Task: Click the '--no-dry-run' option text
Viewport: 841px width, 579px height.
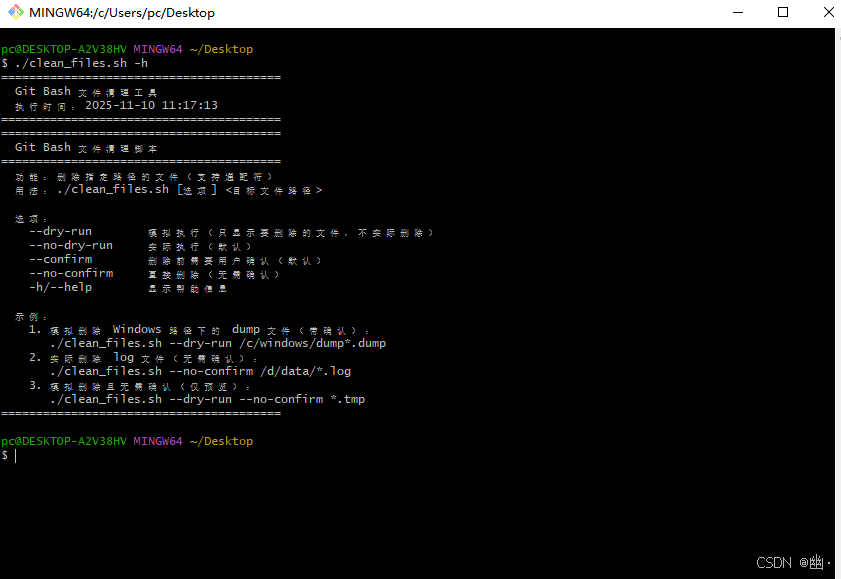Action: 71,246
